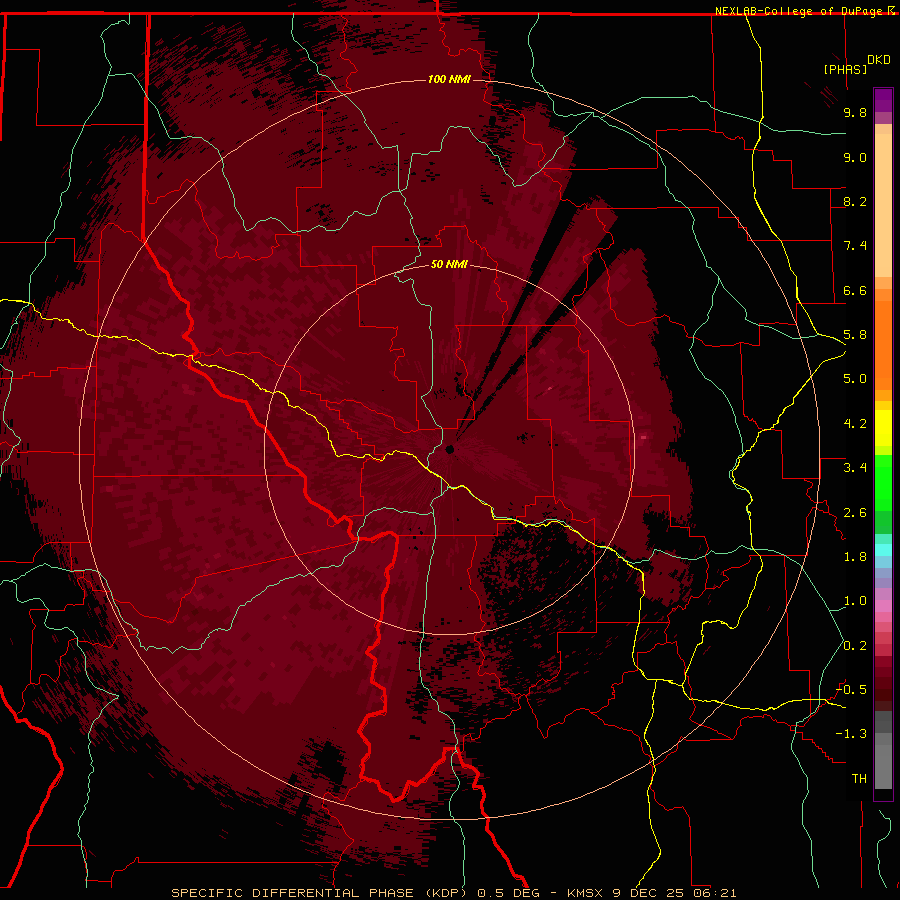Click the SPECIFIC DIFFERENTIAL PHASE (KDP) caption
Viewport: 900px width, 900px height.
(x=321, y=893)
